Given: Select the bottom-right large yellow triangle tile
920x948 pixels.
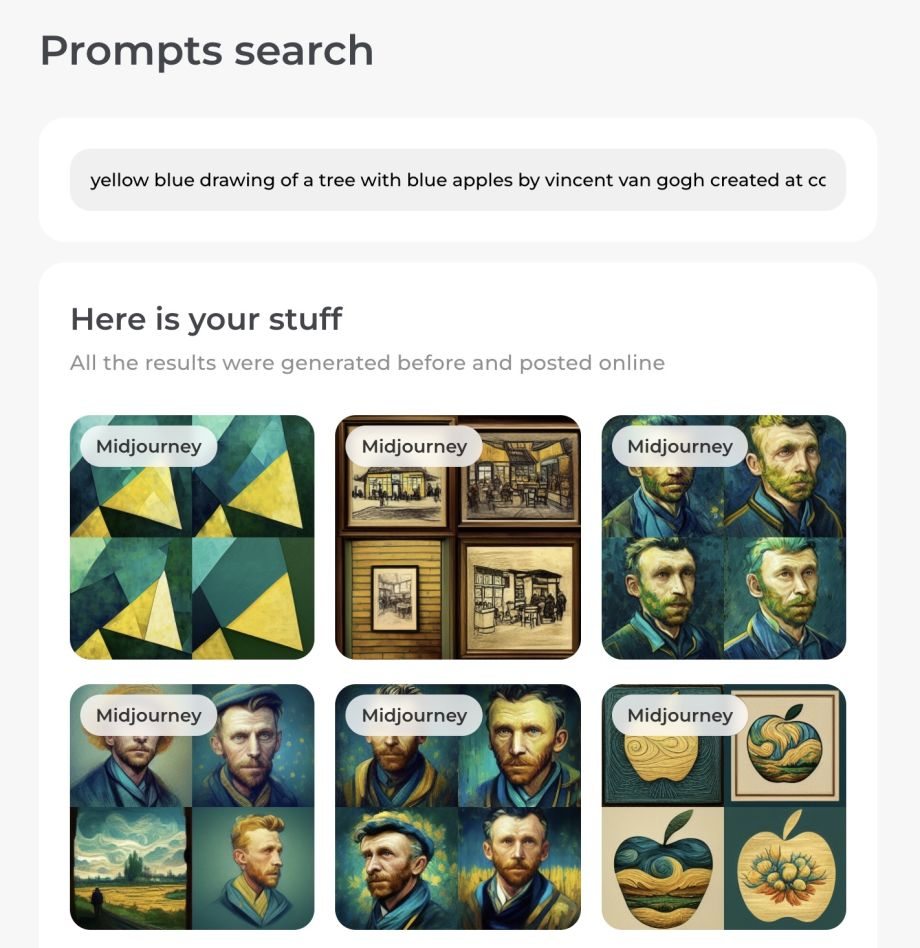Looking at the screenshot, I should click(253, 599).
